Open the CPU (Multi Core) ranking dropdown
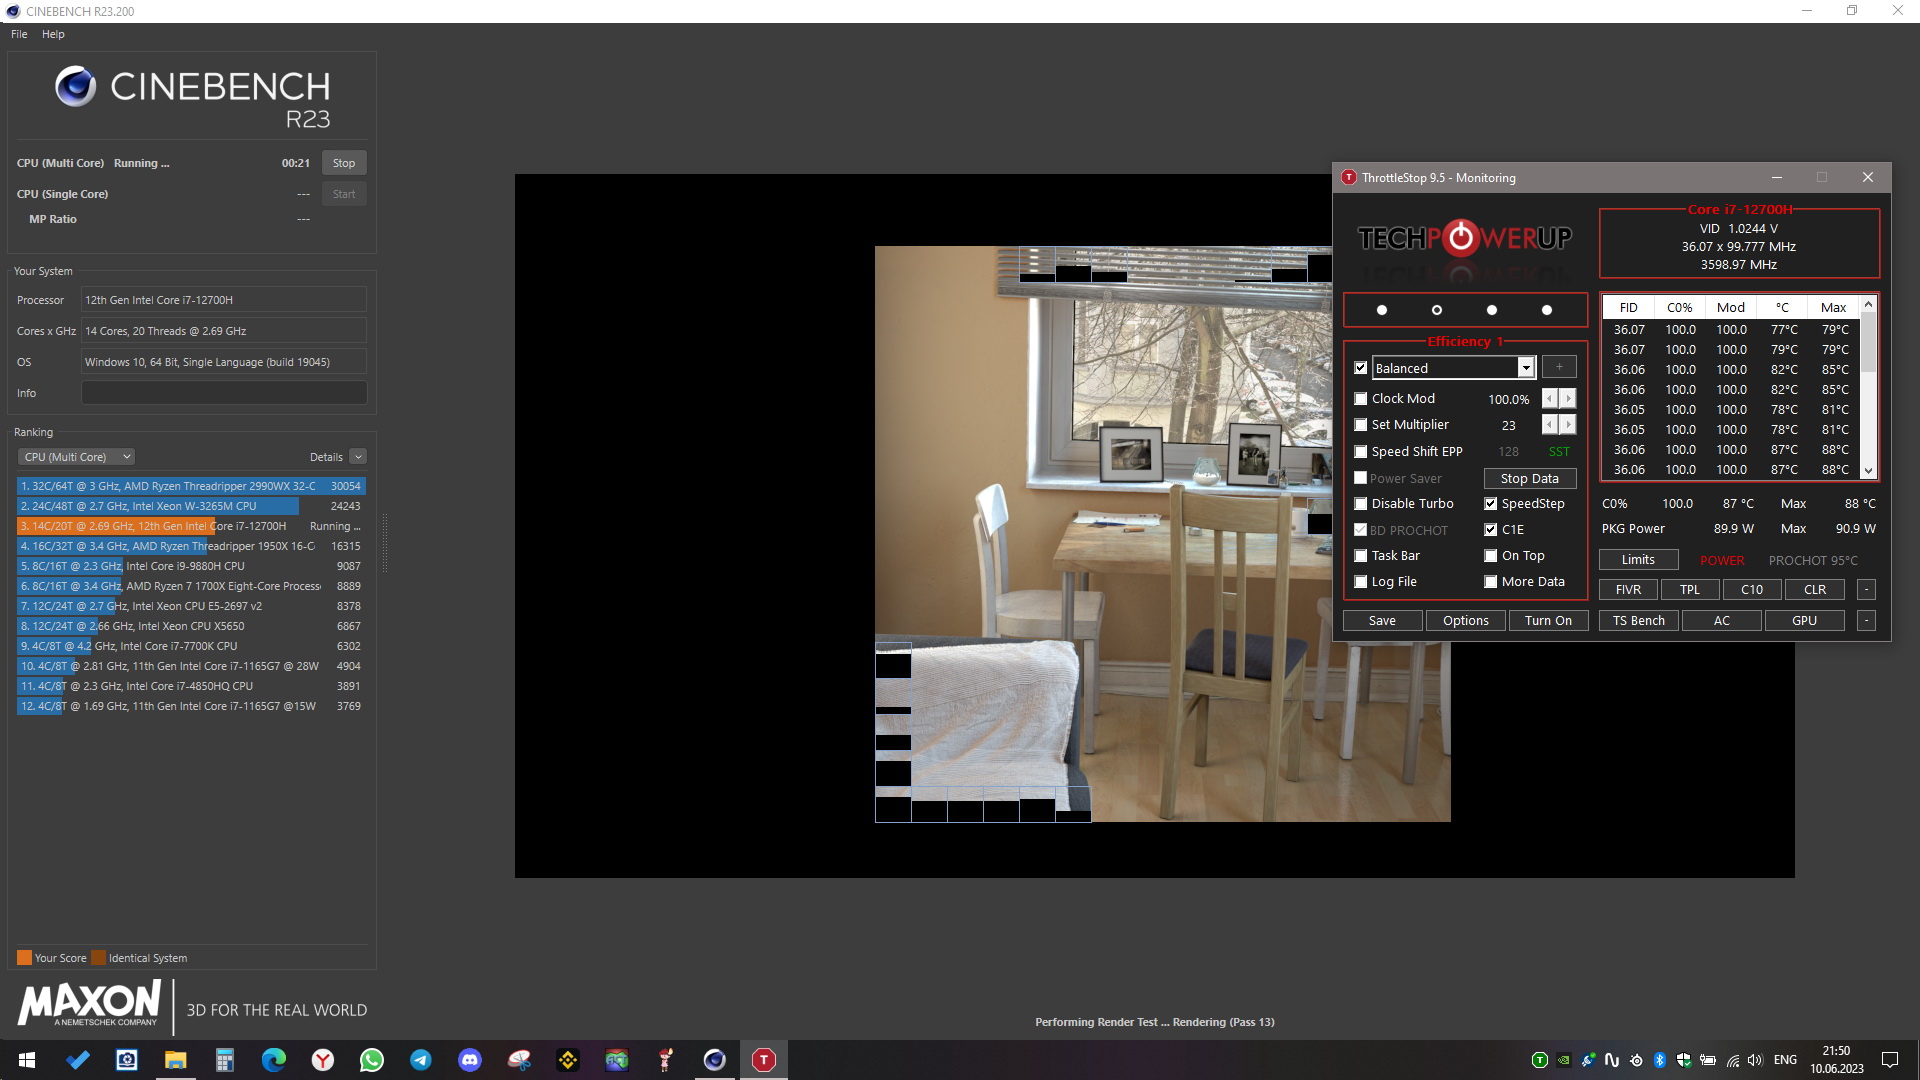Image resolution: width=1920 pixels, height=1080 pixels. [x=76, y=457]
